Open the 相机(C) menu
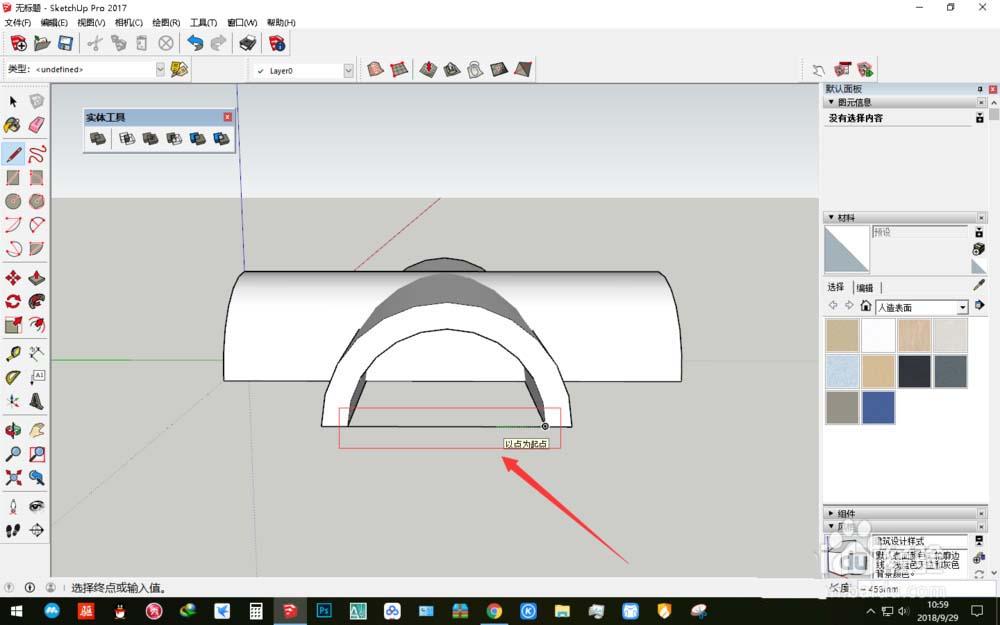Screen dimensions: 1000x625 (x=128, y=22)
